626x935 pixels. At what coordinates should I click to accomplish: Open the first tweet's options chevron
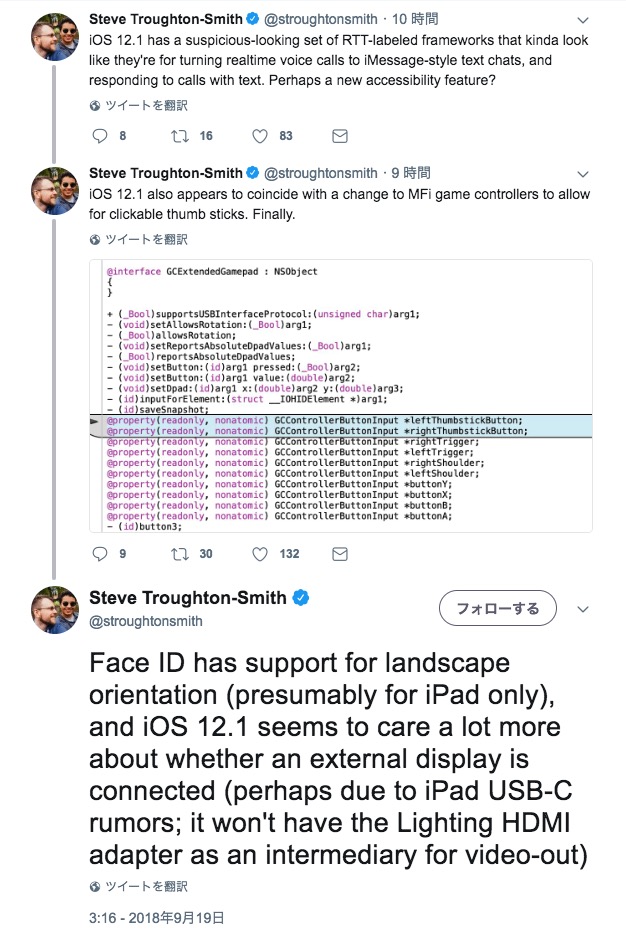583,20
